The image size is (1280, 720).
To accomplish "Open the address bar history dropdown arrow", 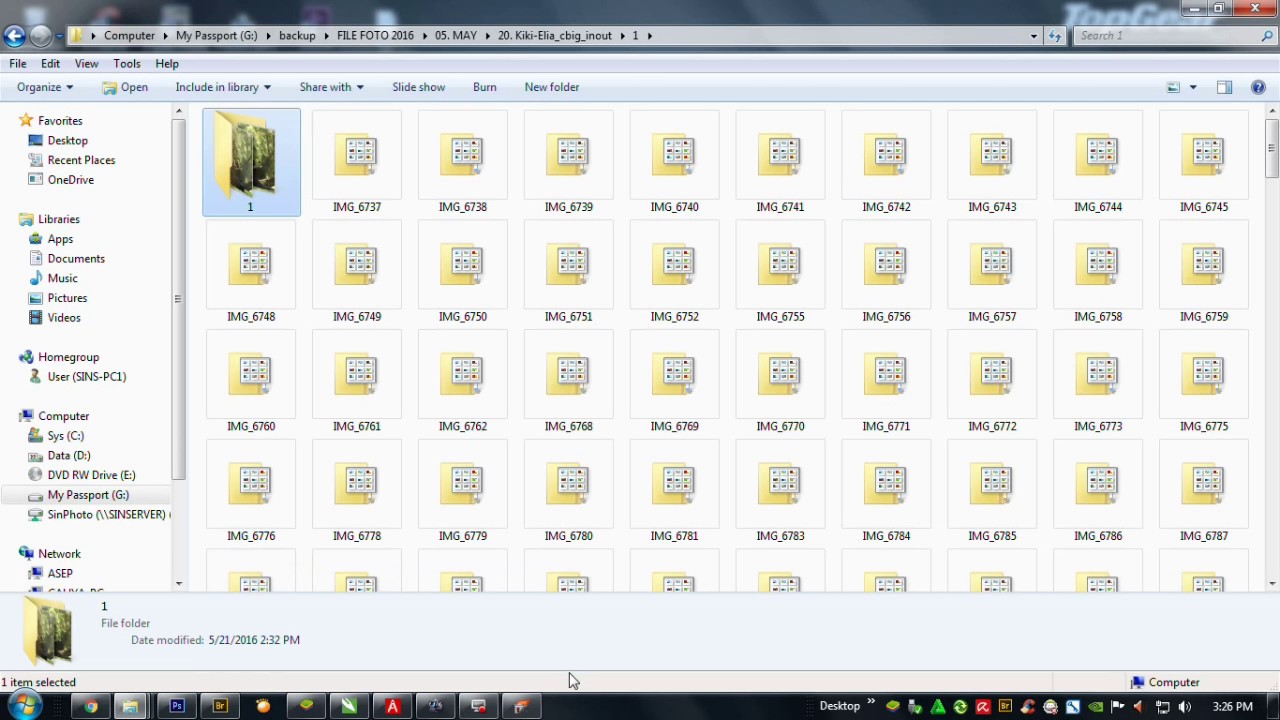I will tap(1034, 36).
